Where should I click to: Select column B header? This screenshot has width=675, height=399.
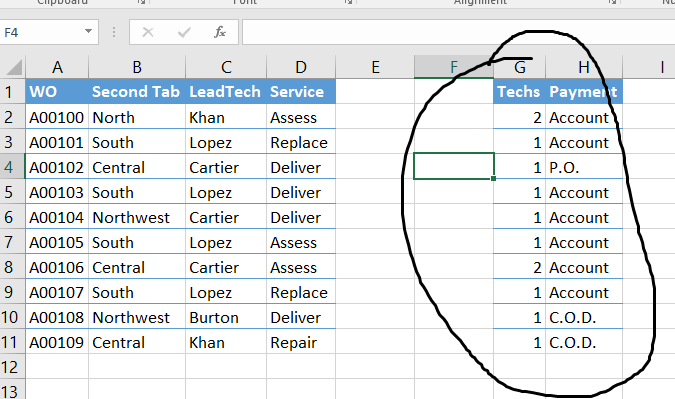pyautogui.click(x=137, y=67)
